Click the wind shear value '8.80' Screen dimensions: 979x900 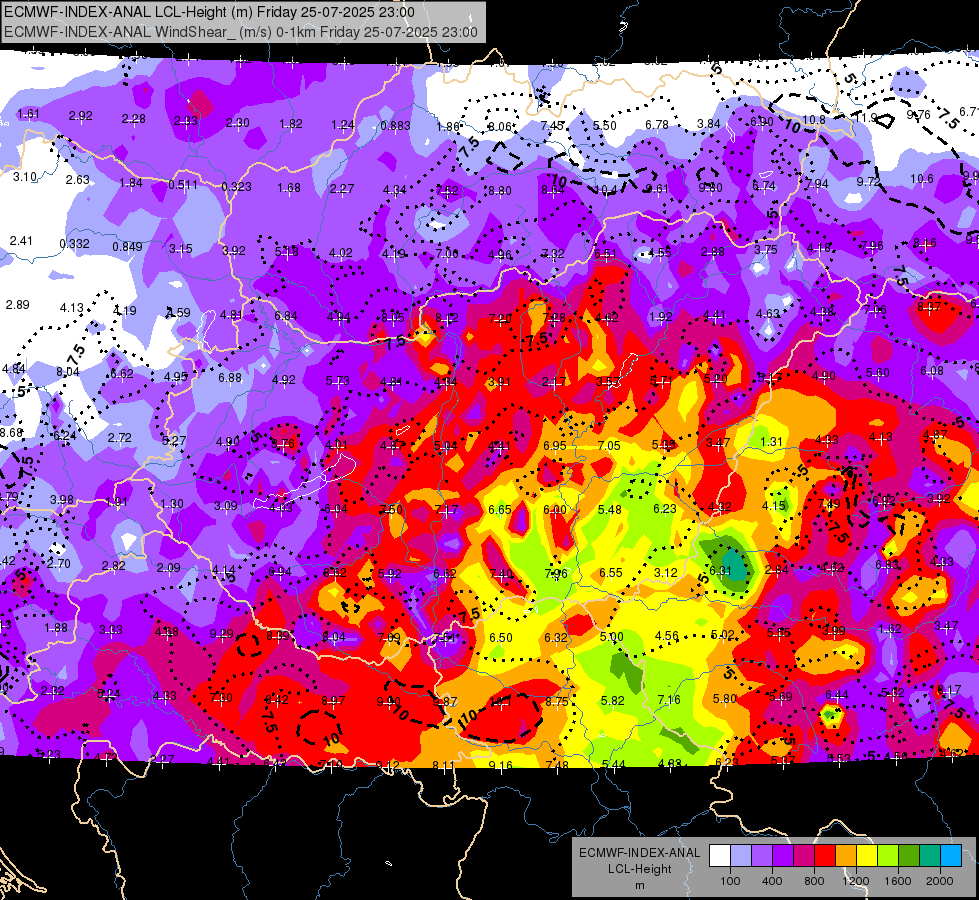499,191
